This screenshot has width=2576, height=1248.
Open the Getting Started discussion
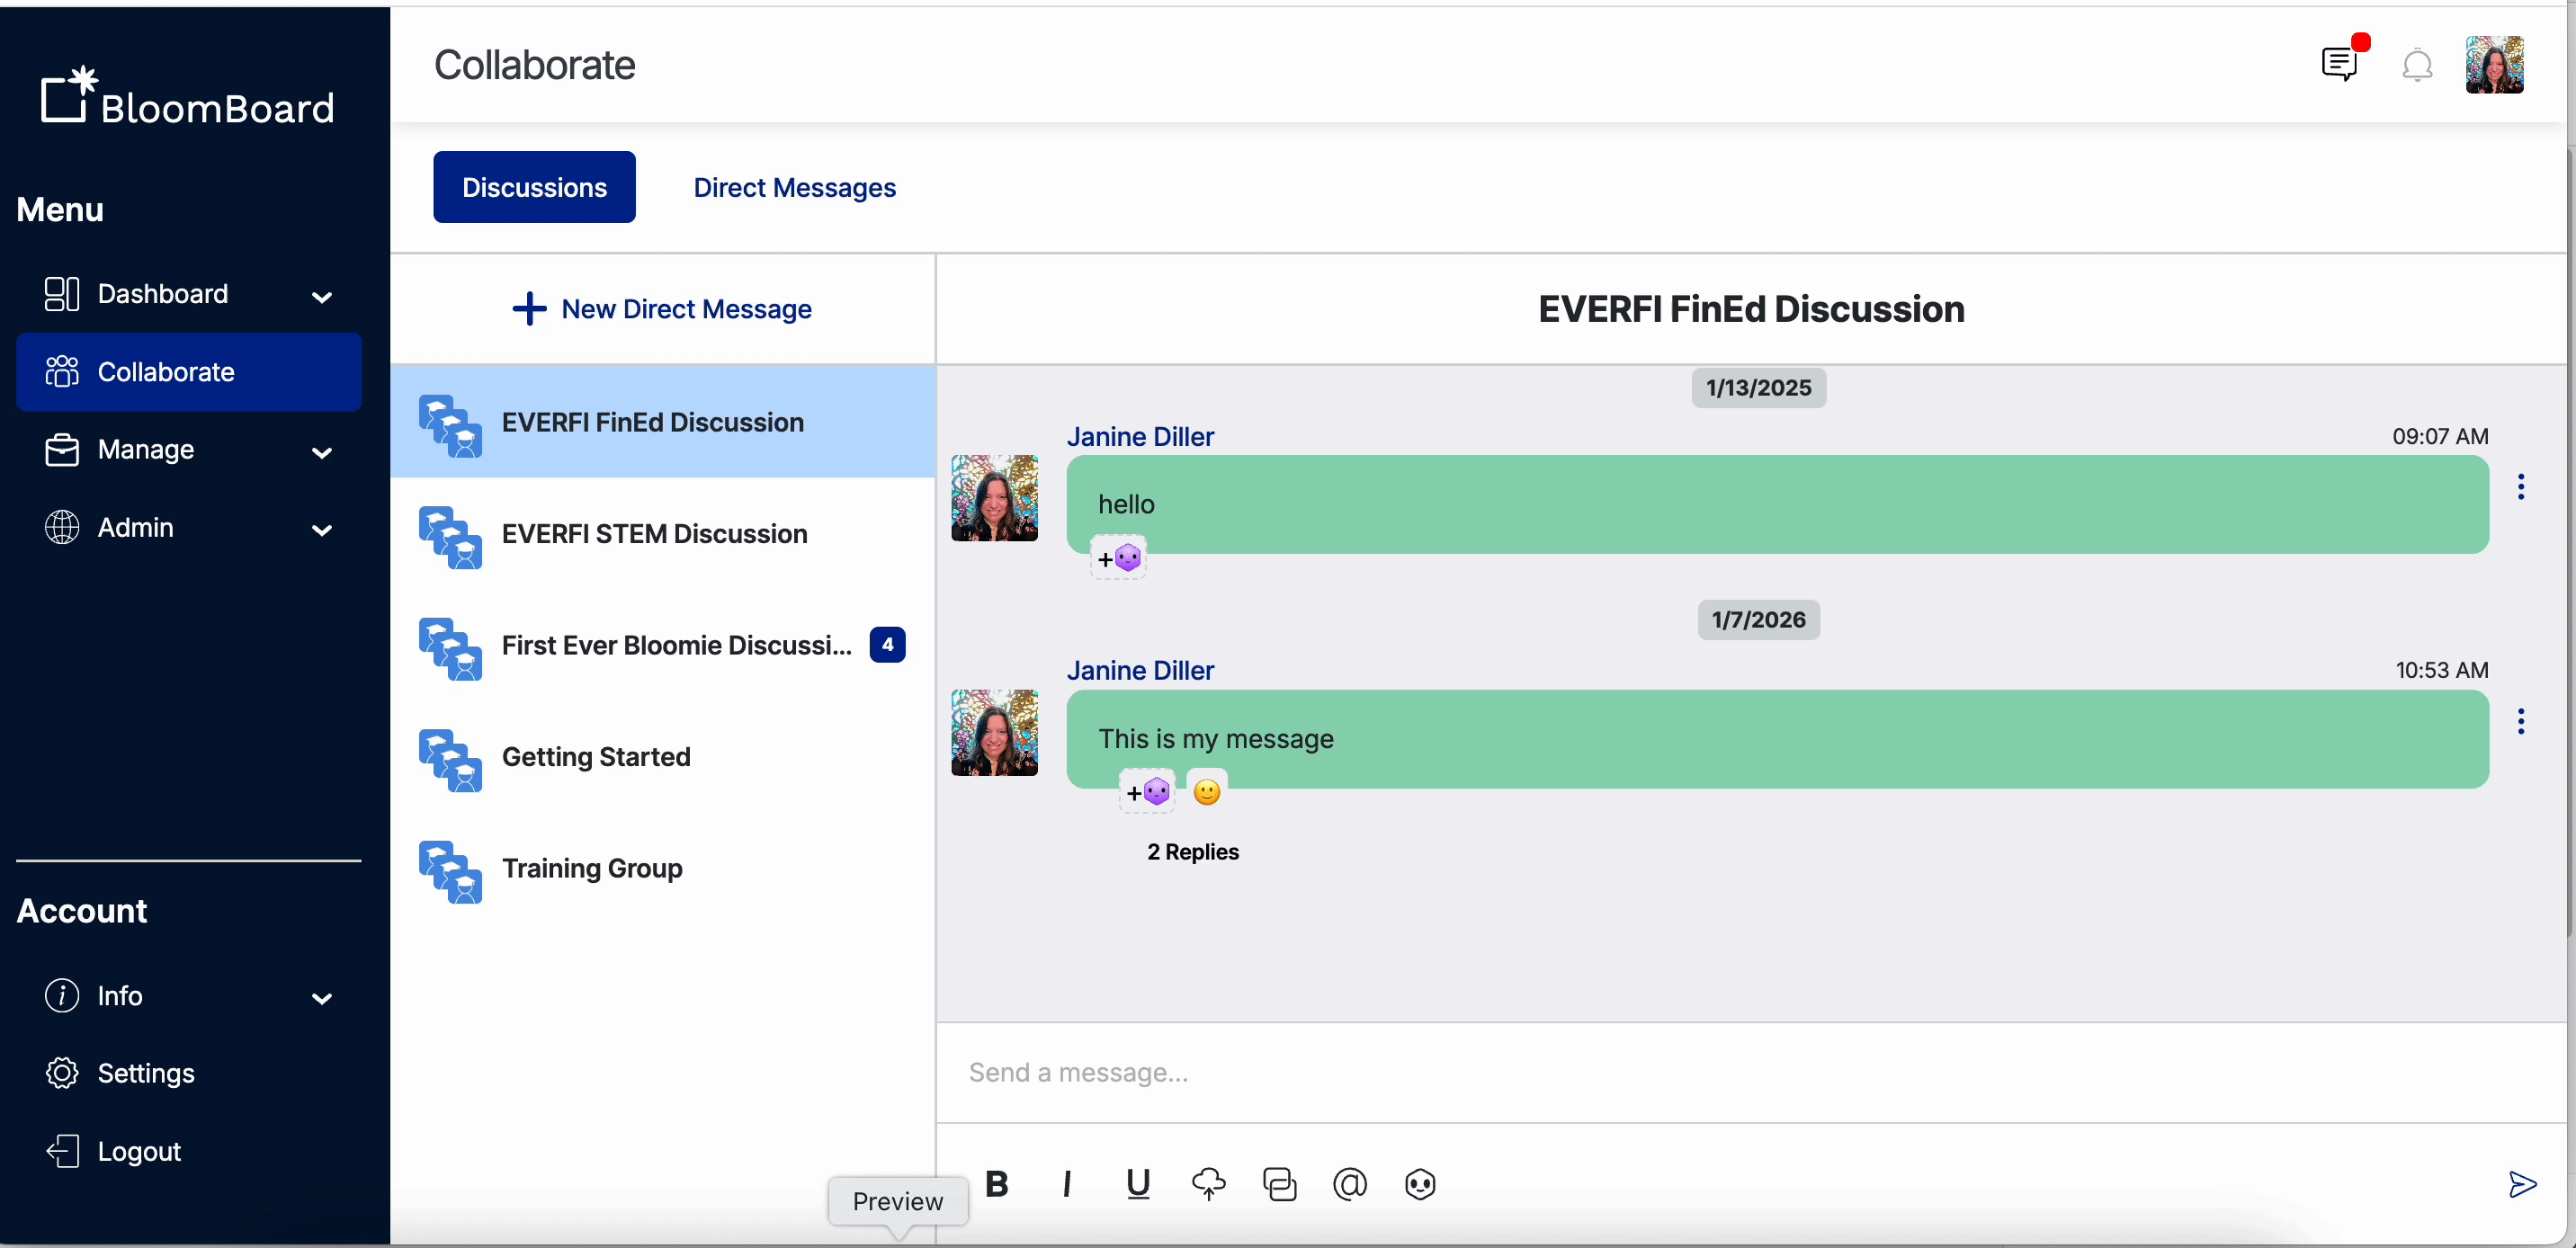(662, 757)
